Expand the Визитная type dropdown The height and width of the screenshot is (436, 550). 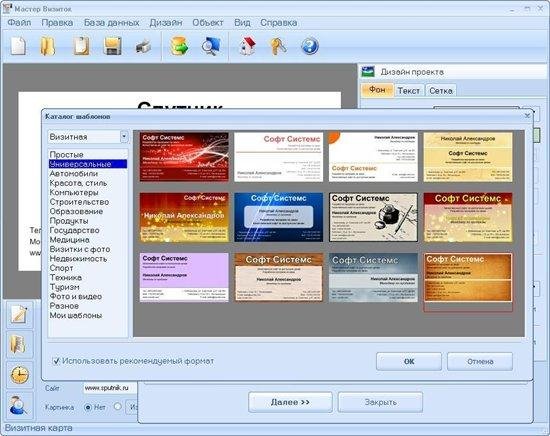[x=124, y=136]
